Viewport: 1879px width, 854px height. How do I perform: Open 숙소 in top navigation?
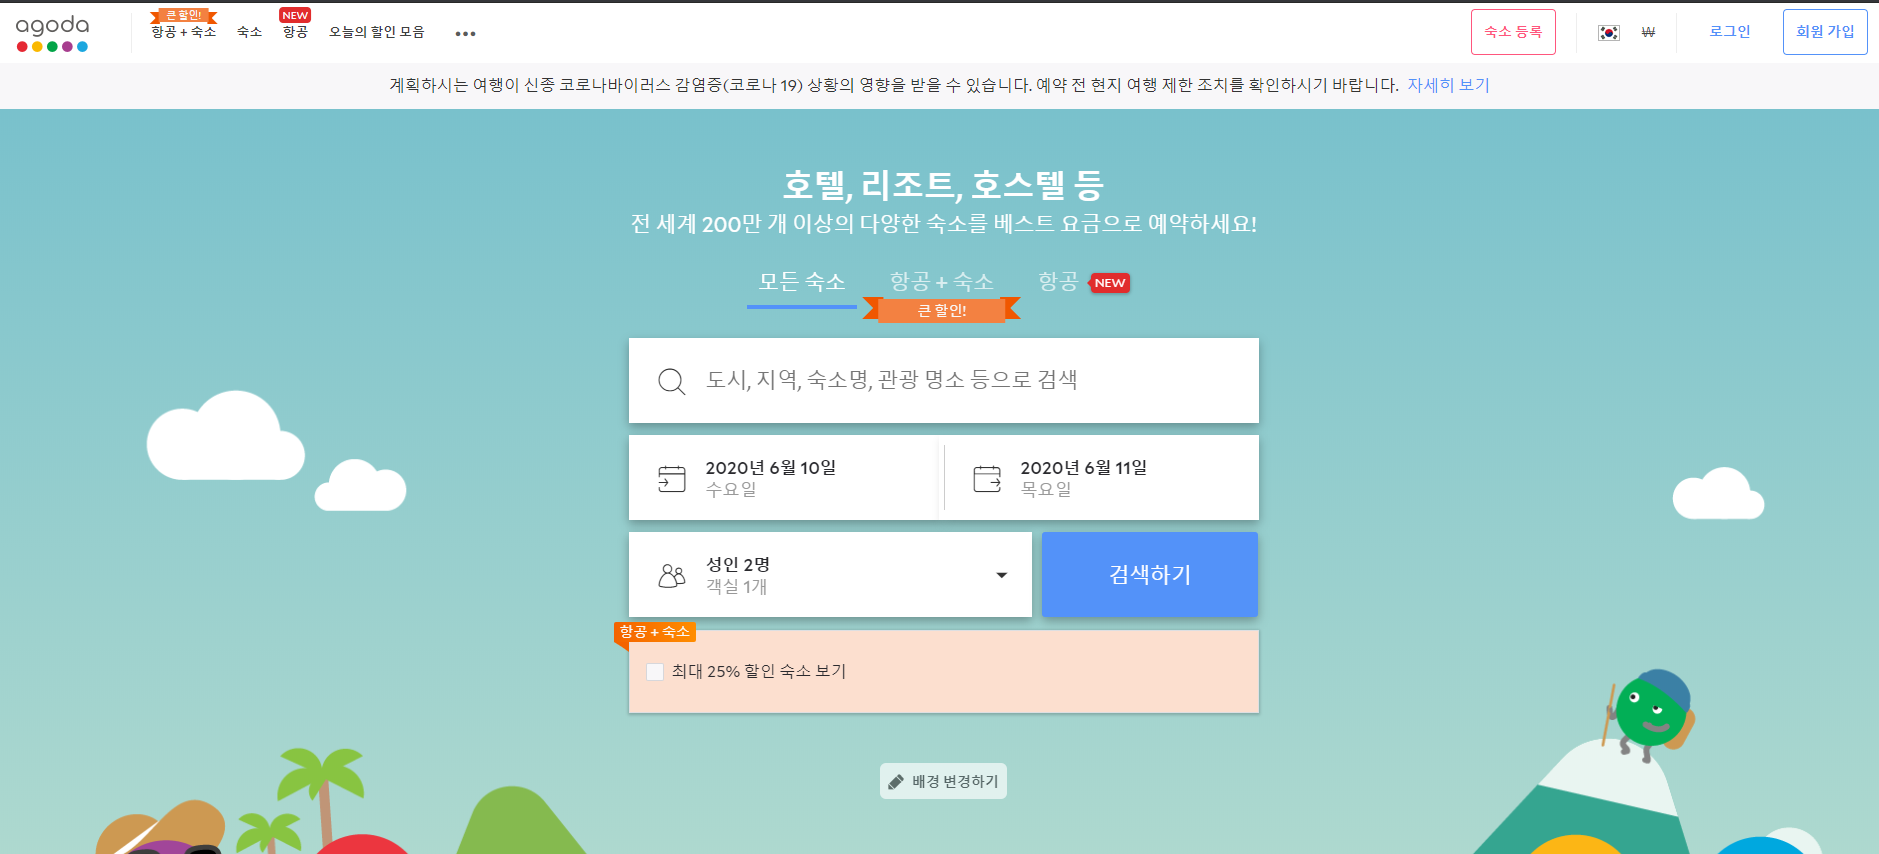point(249,32)
